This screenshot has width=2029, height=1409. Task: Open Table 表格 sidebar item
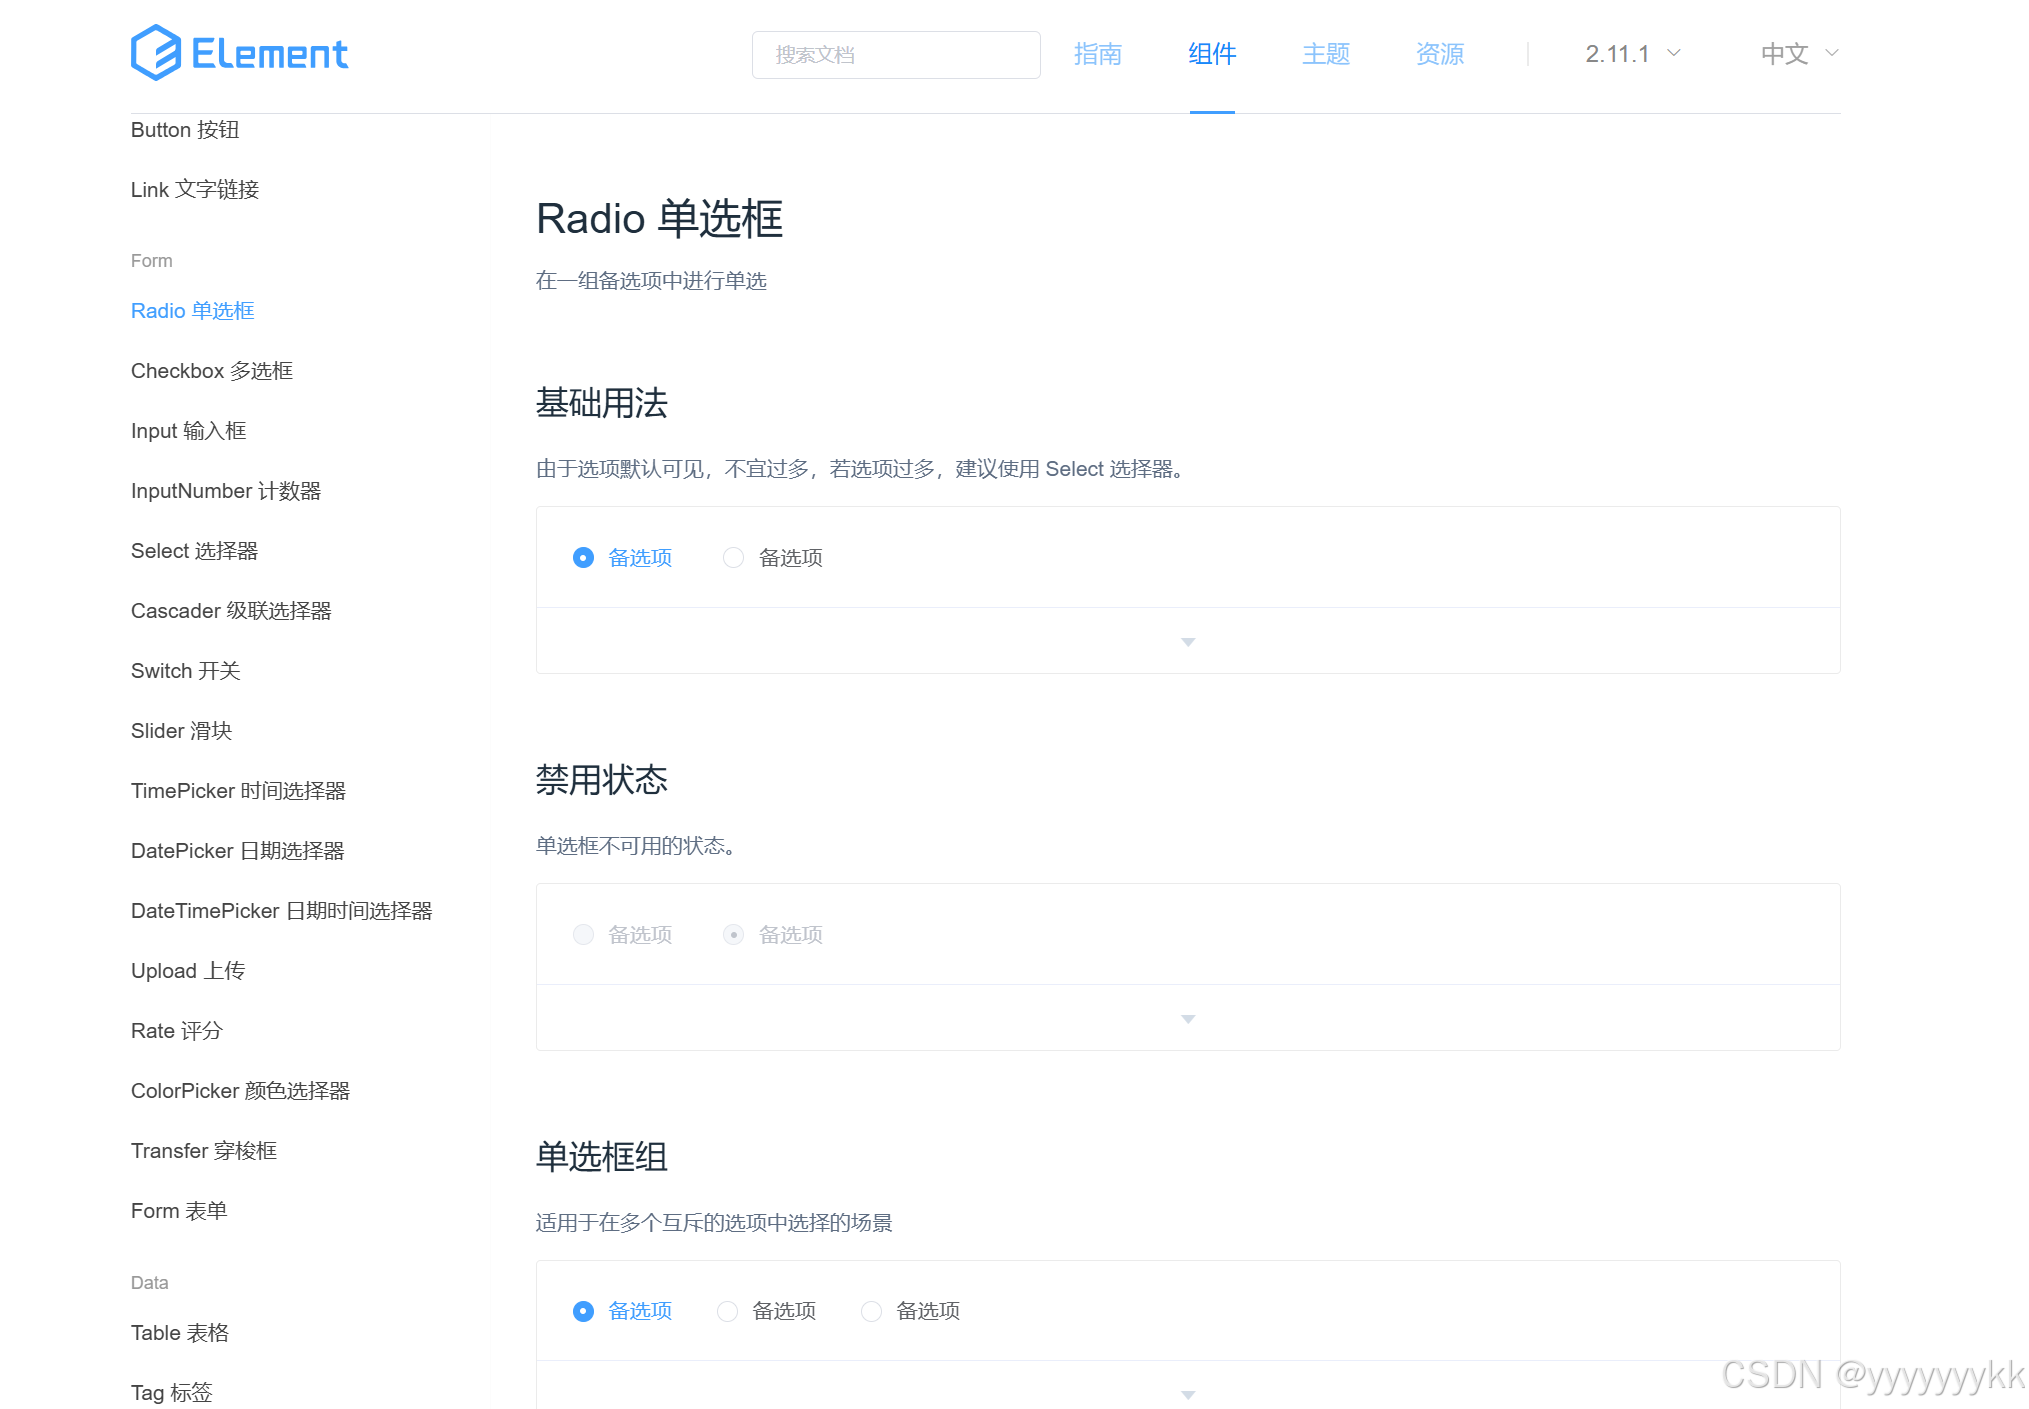coord(180,1333)
